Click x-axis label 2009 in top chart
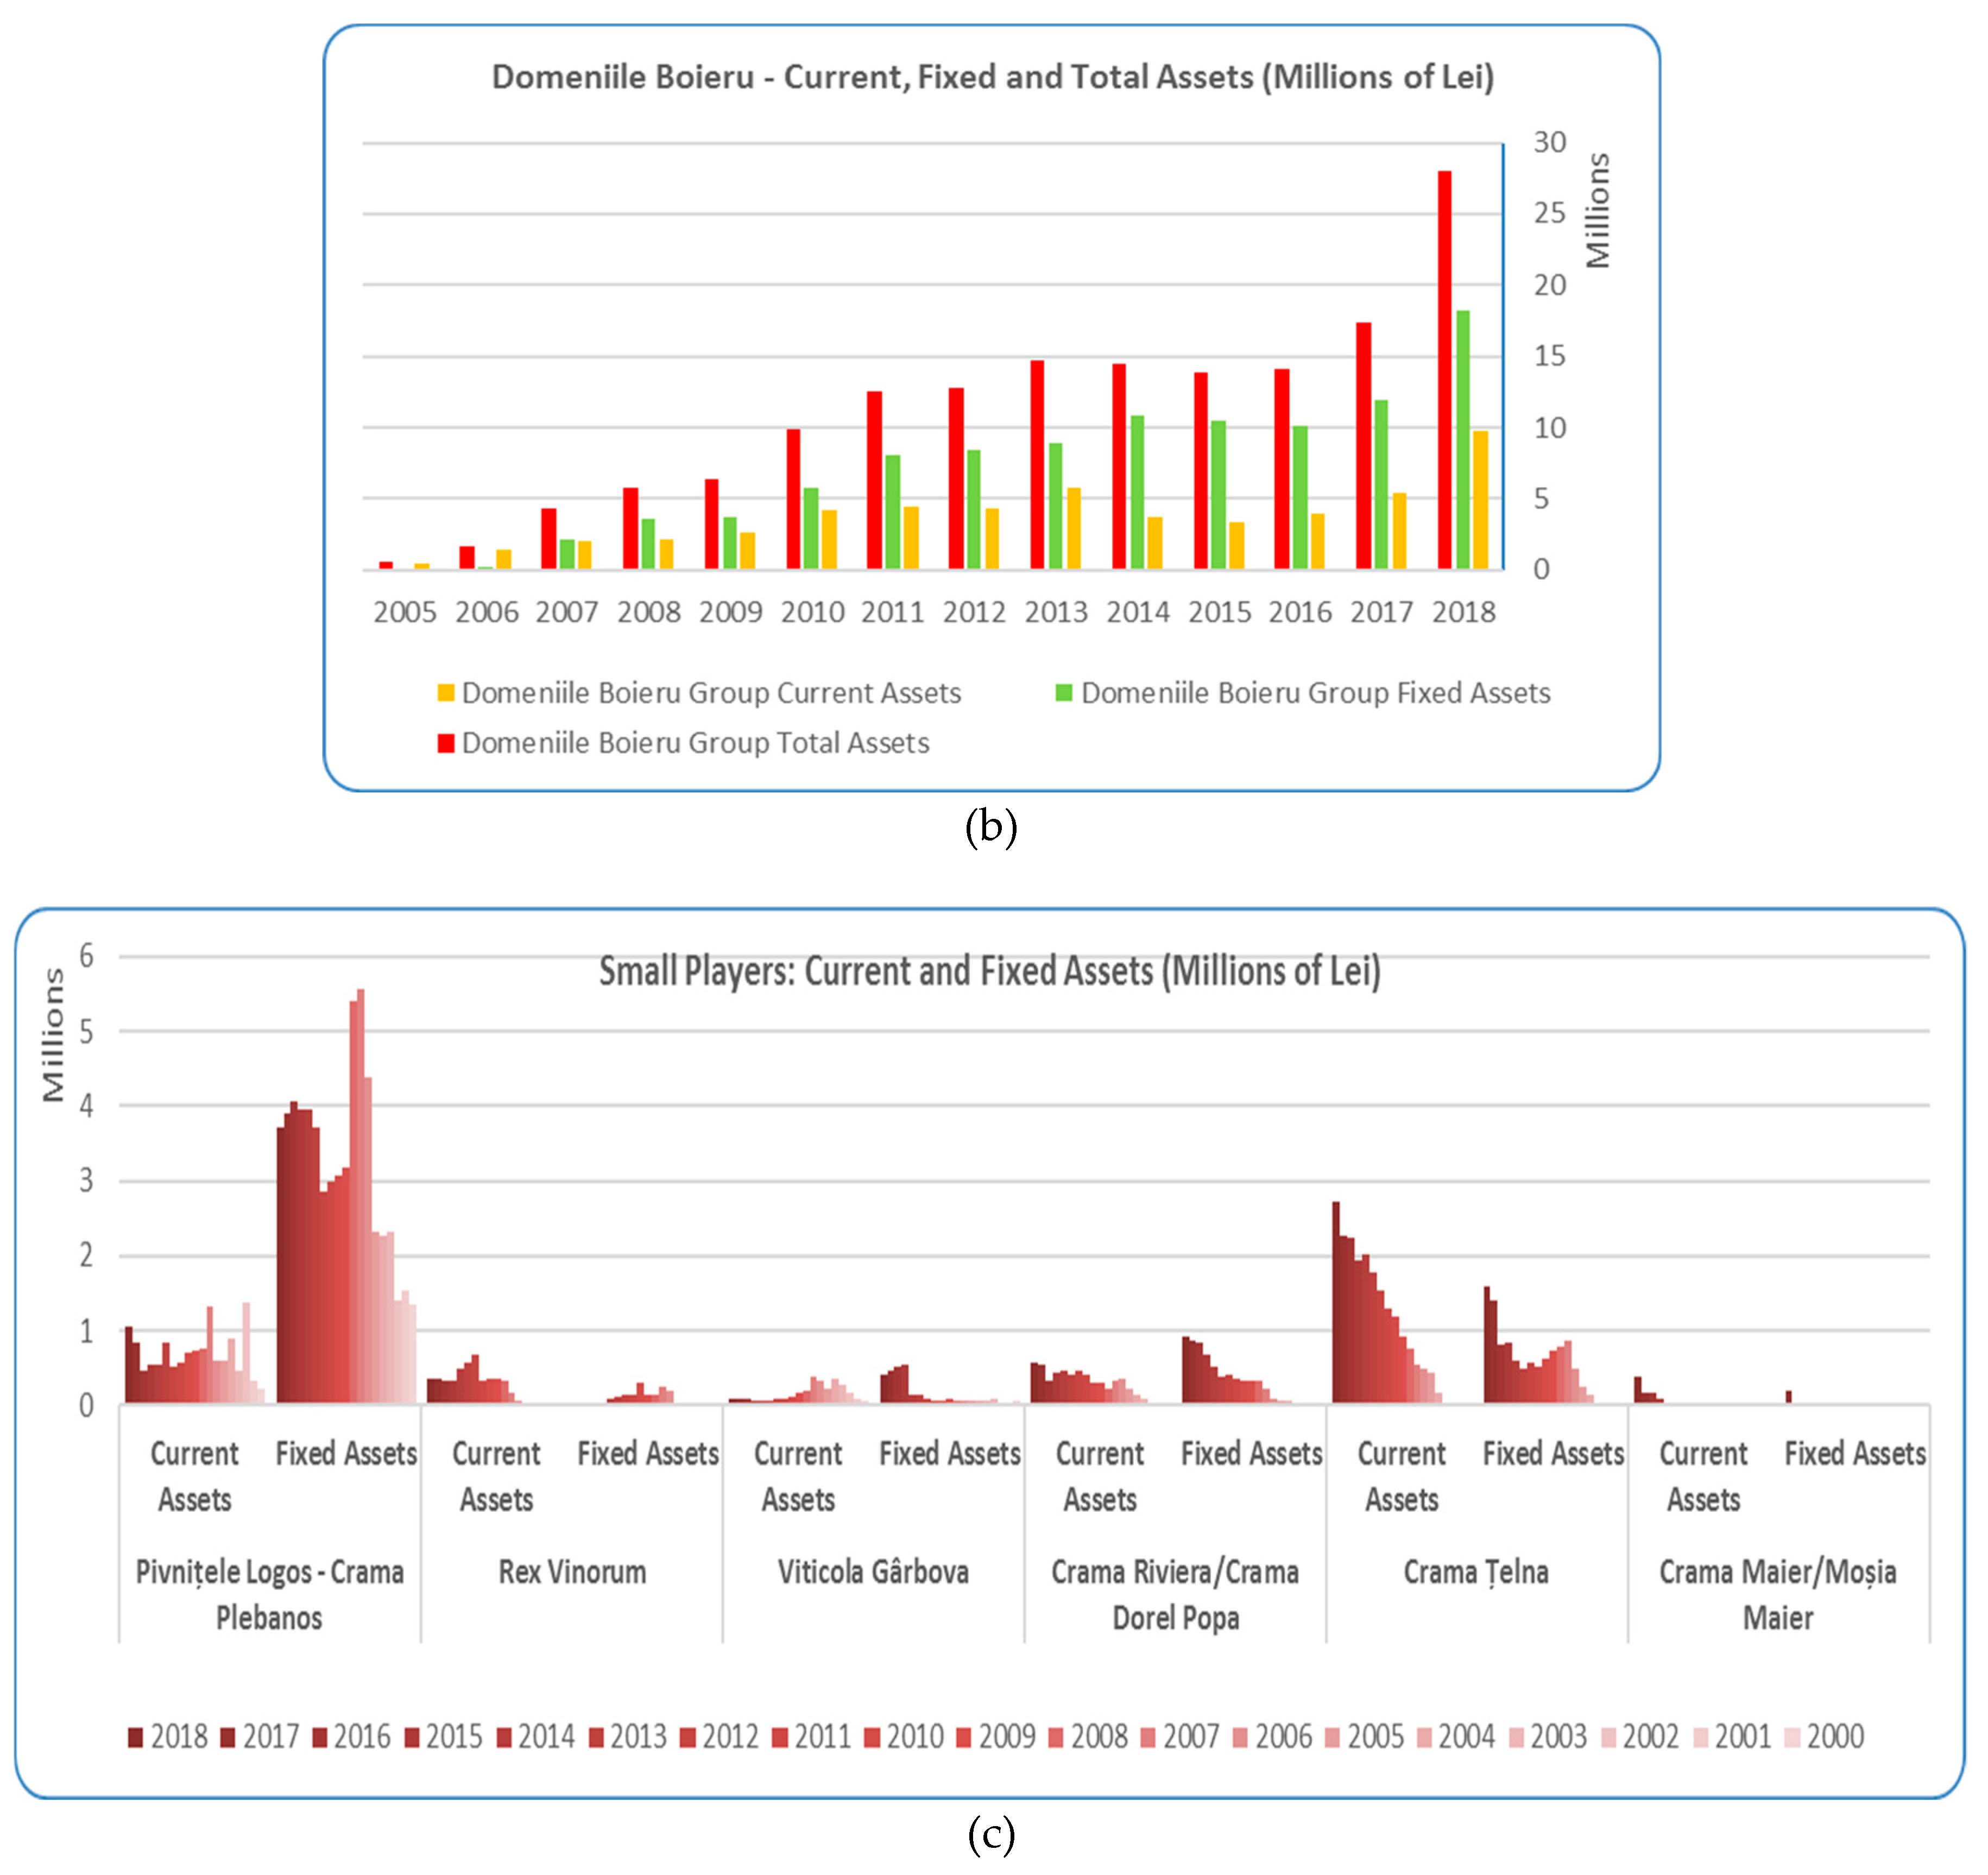This screenshot has height=1875, width=1988. point(731,612)
